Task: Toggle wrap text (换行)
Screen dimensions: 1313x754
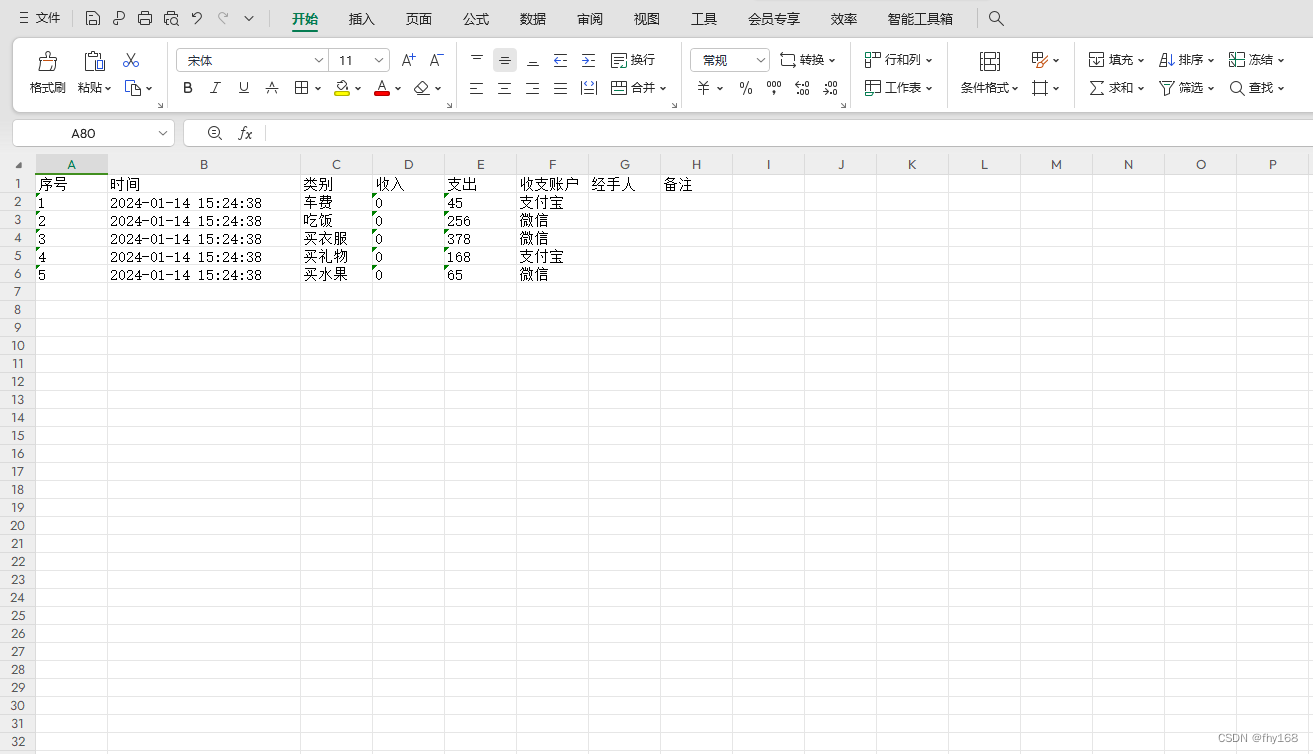Action: pyautogui.click(x=633, y=60)
